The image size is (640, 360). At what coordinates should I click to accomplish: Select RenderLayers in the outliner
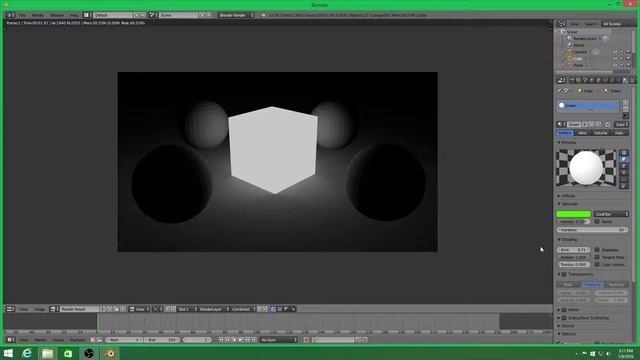[584, 38]
